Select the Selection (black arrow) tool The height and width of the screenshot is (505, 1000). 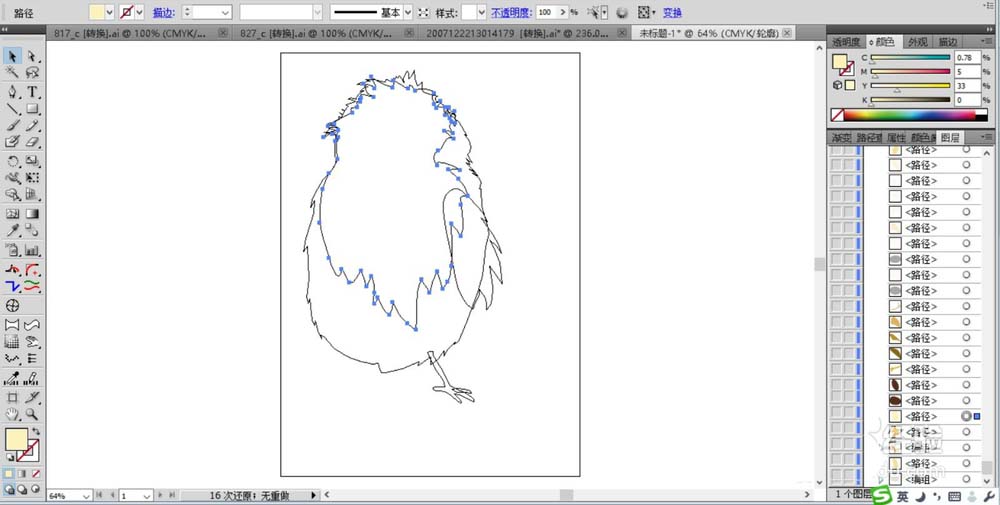click(12, 57)
